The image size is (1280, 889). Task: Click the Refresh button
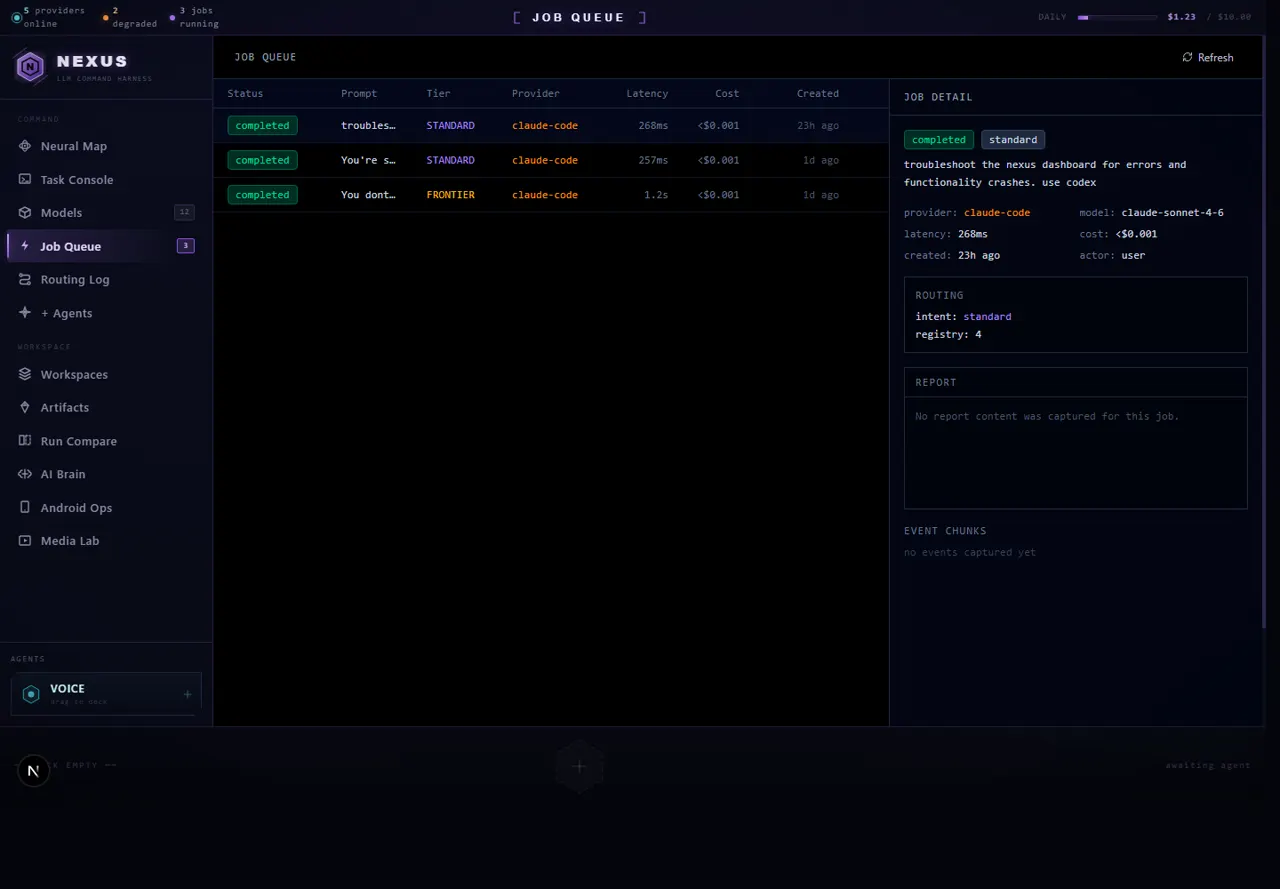point(1208,57)
